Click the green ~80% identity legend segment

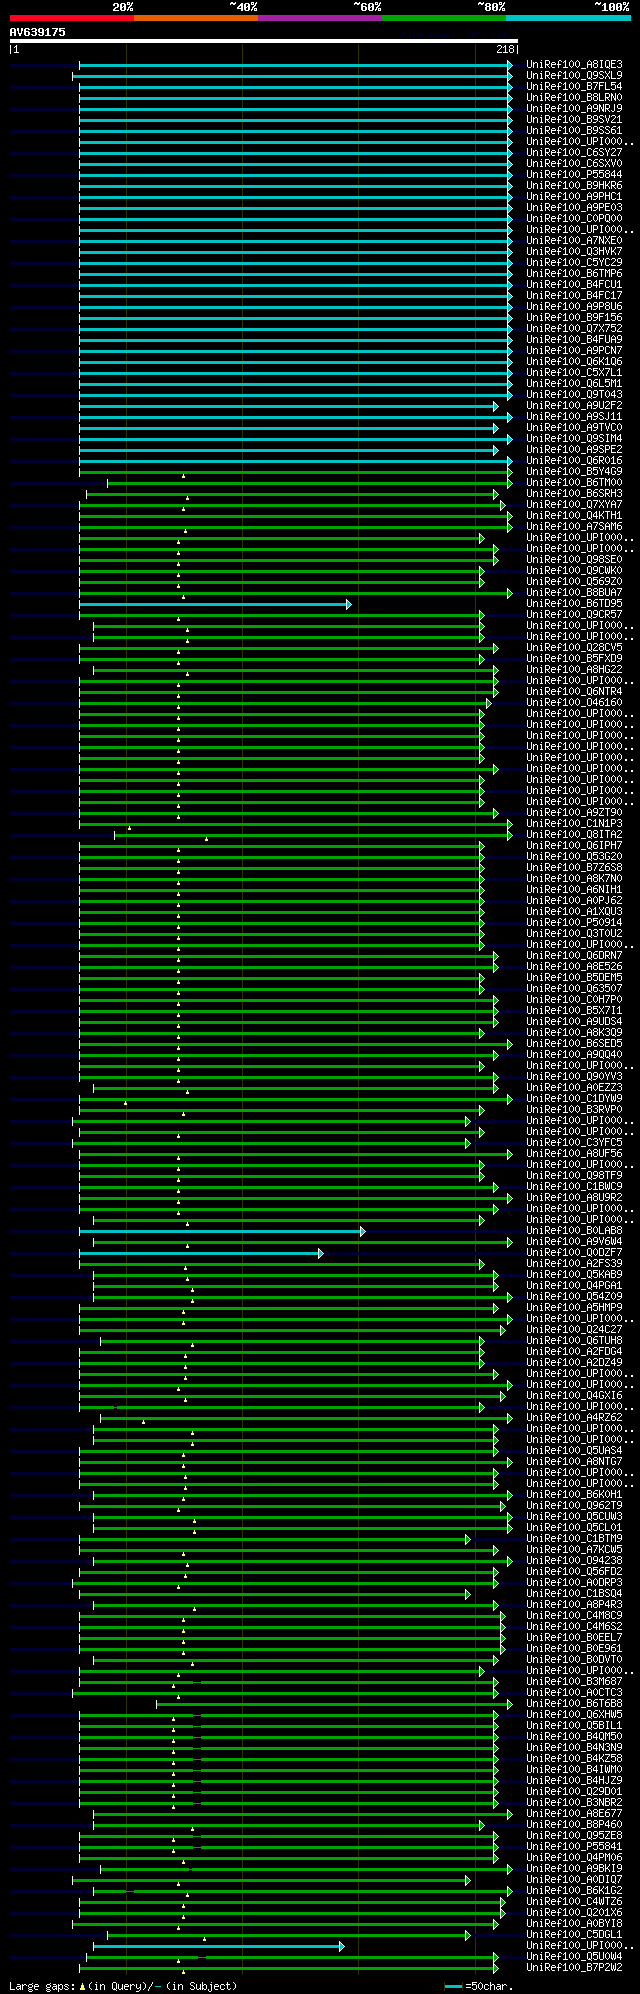click(x=444, y=18)
